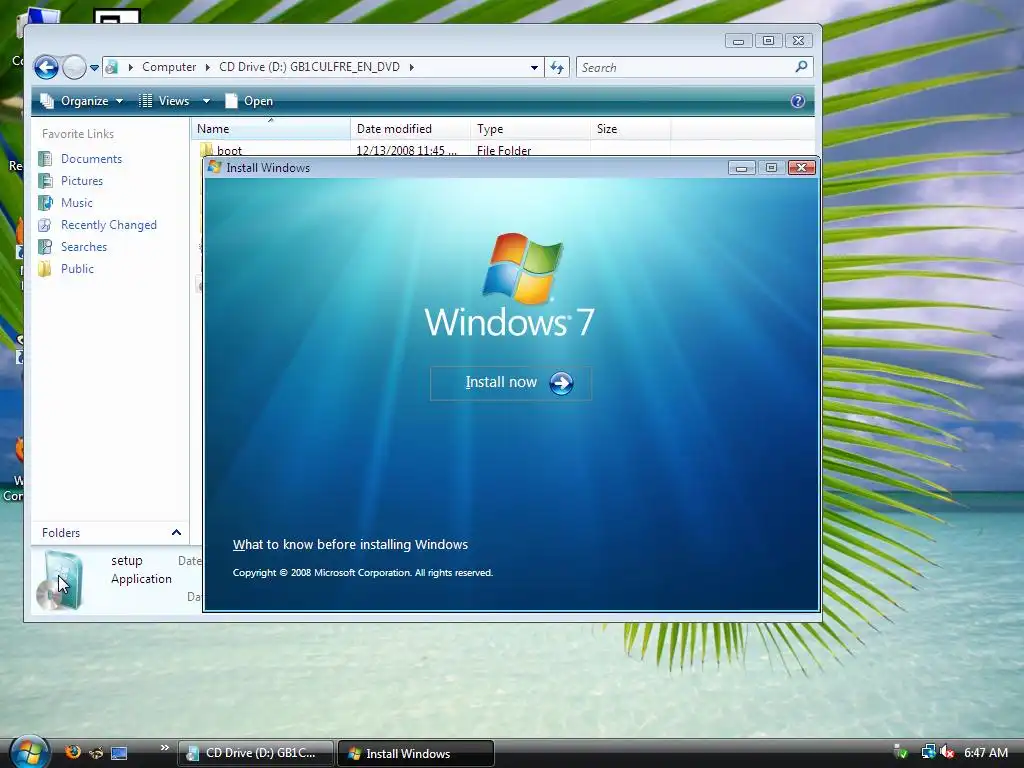This screenshot has width=1024, height=768.
Task: Click the Public folder icon
Action: [45, 269]
